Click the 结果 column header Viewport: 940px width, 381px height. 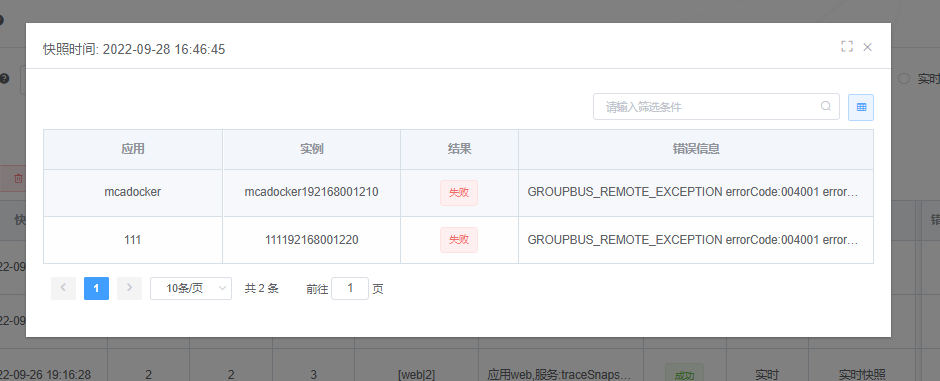point(459,149)
